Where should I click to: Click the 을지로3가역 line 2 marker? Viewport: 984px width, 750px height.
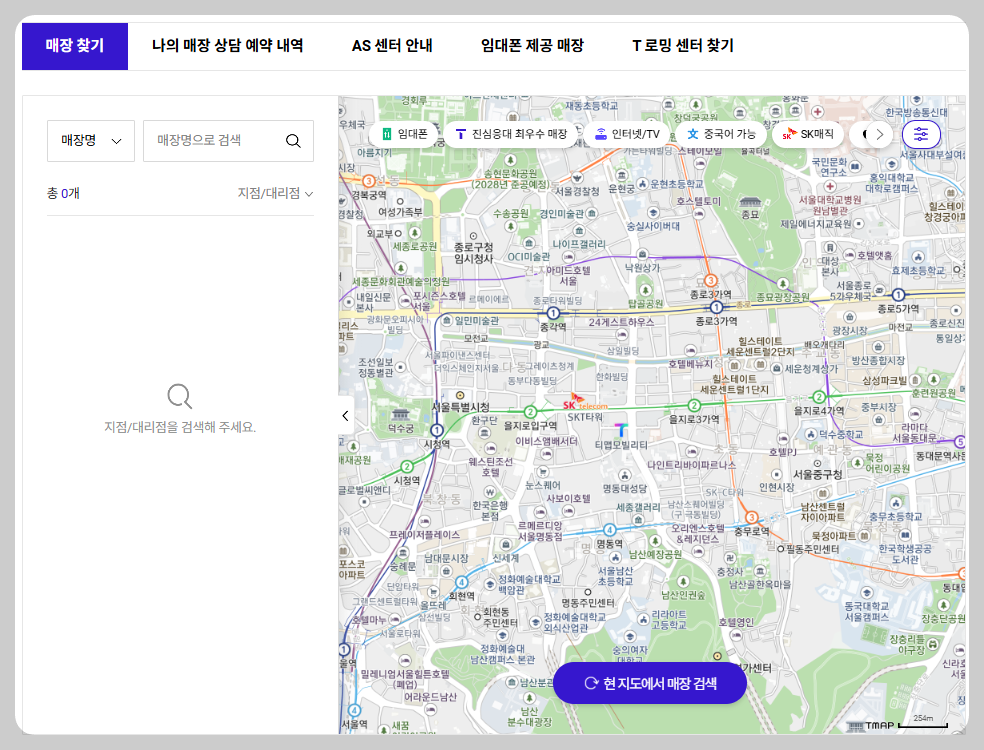click(694, 405)
